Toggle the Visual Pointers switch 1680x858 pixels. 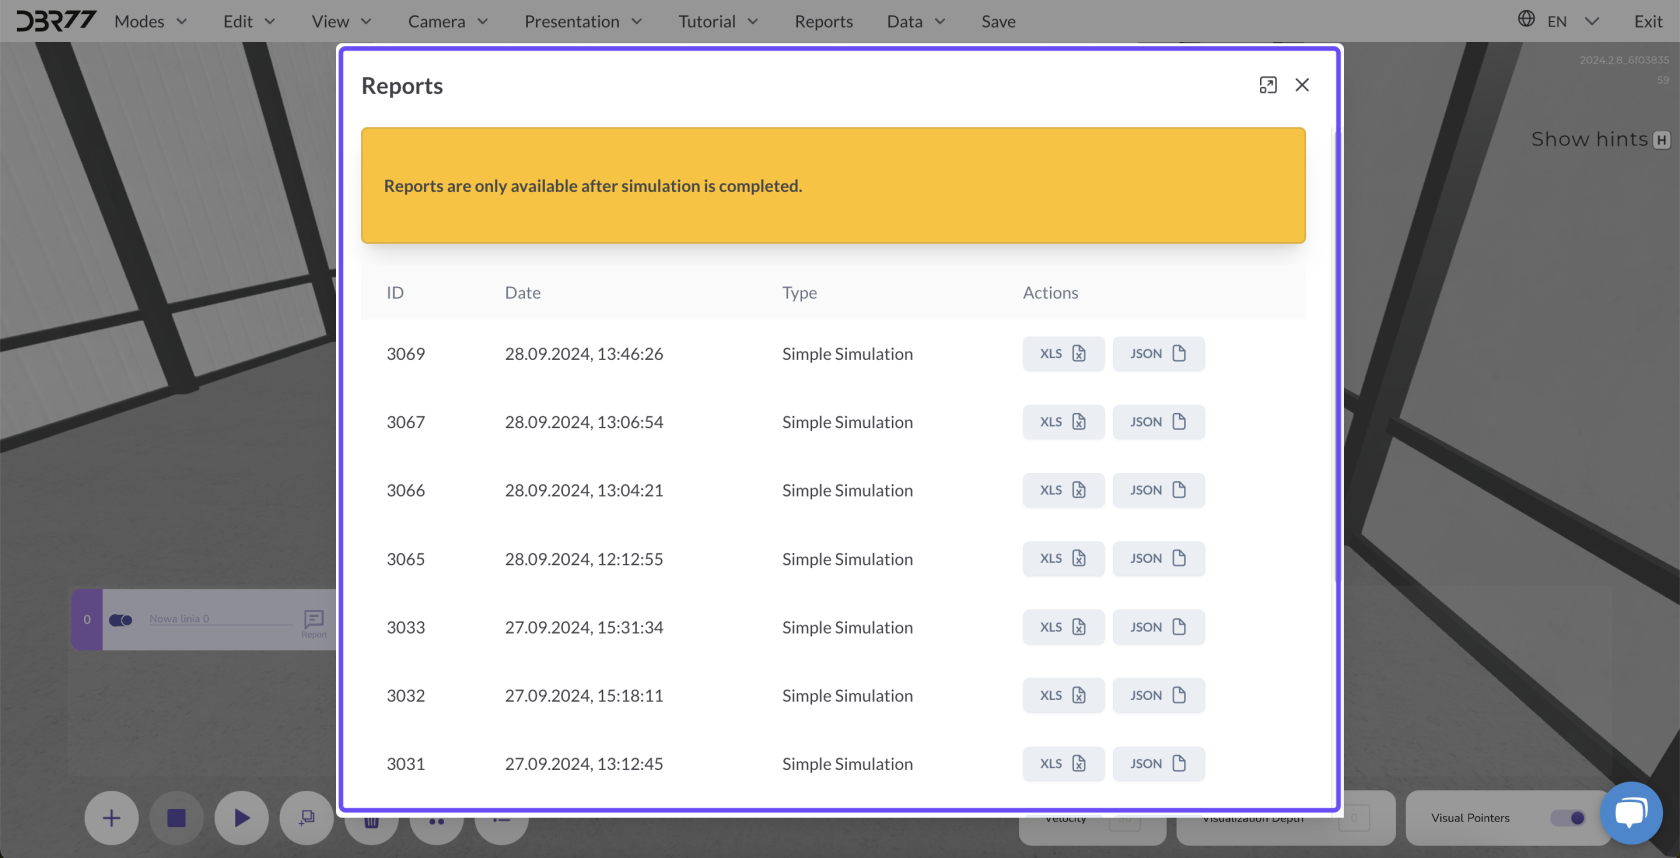pos(1568,818)
